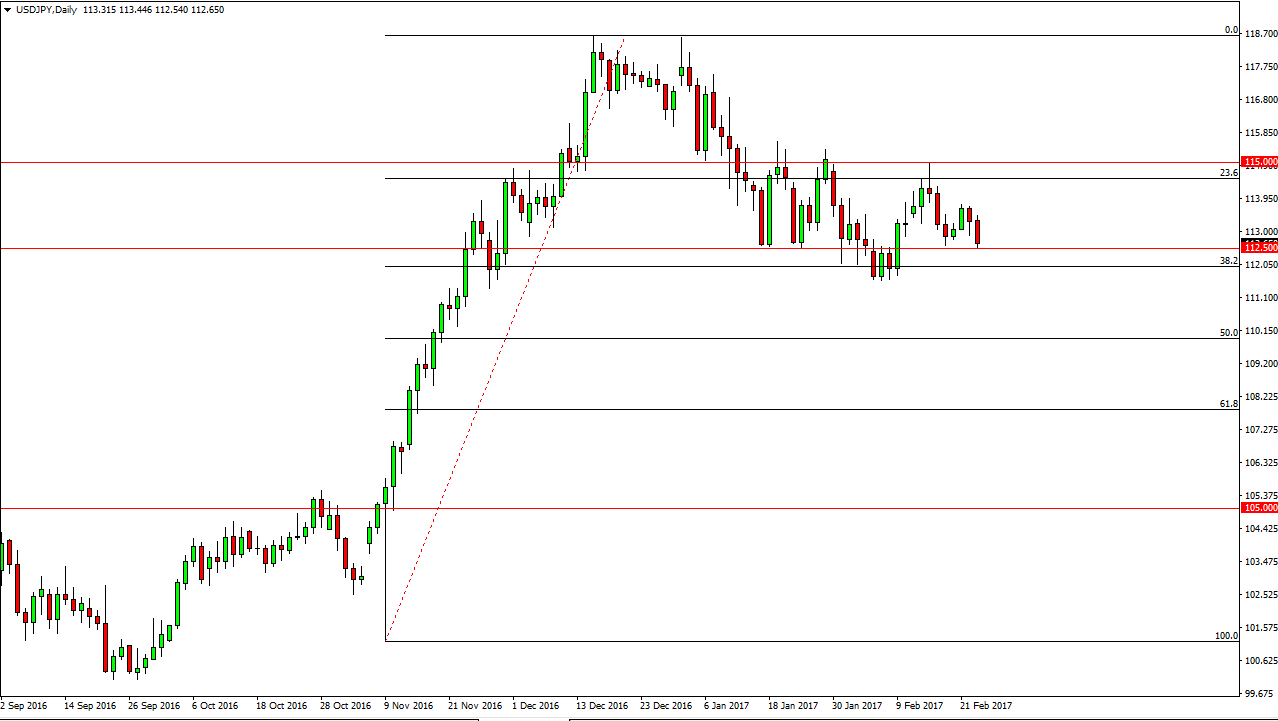This screenshot has width=1278, height=721.
Task: Click the 117.750 price axis label
Action: (x=1262, y=67)
